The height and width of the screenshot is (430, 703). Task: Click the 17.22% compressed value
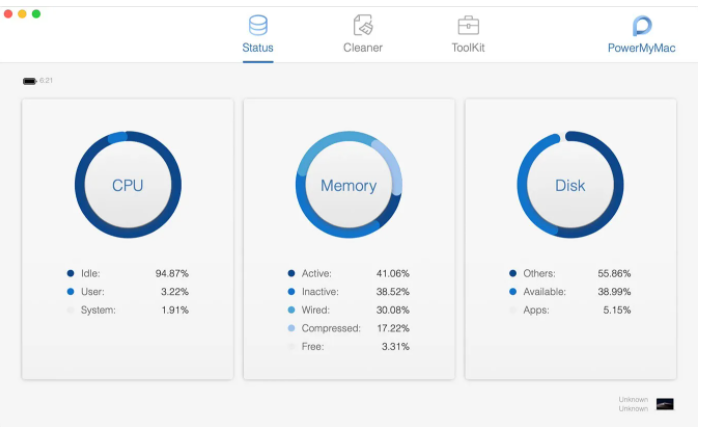point(393,328)
